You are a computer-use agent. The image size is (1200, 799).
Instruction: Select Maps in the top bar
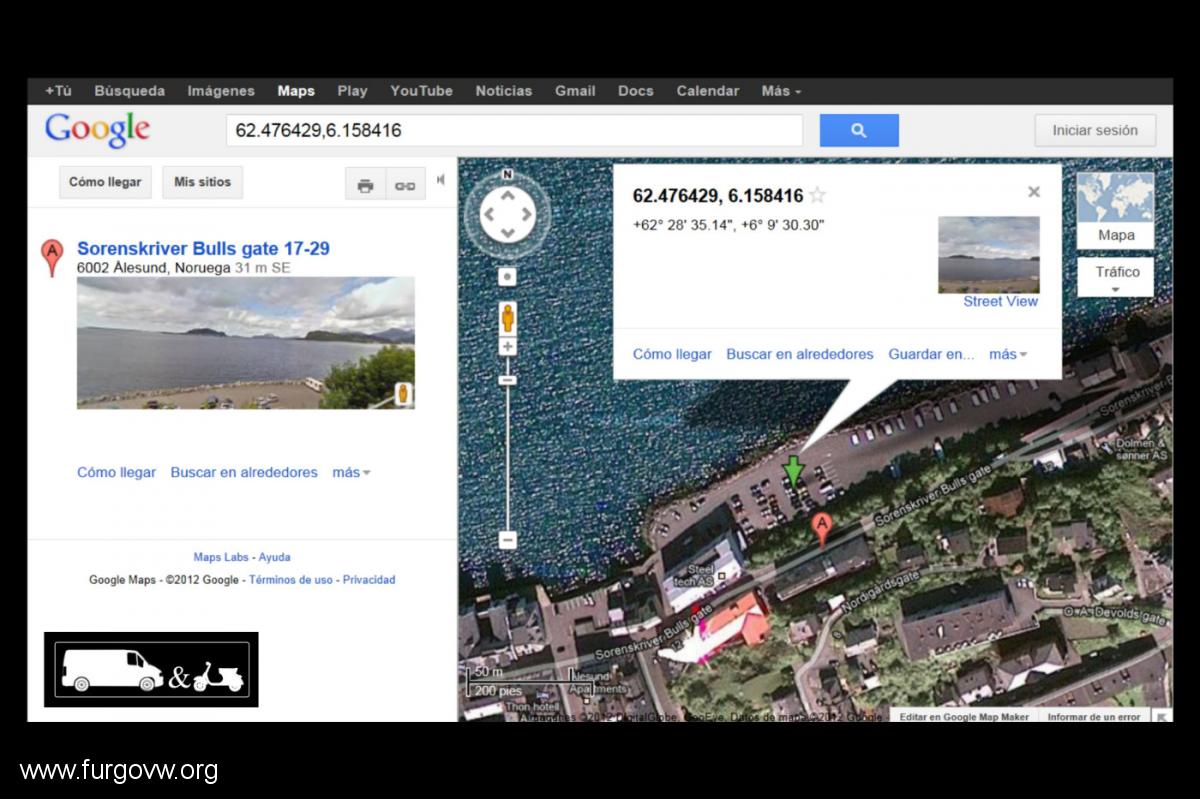(x=296, y=91)
